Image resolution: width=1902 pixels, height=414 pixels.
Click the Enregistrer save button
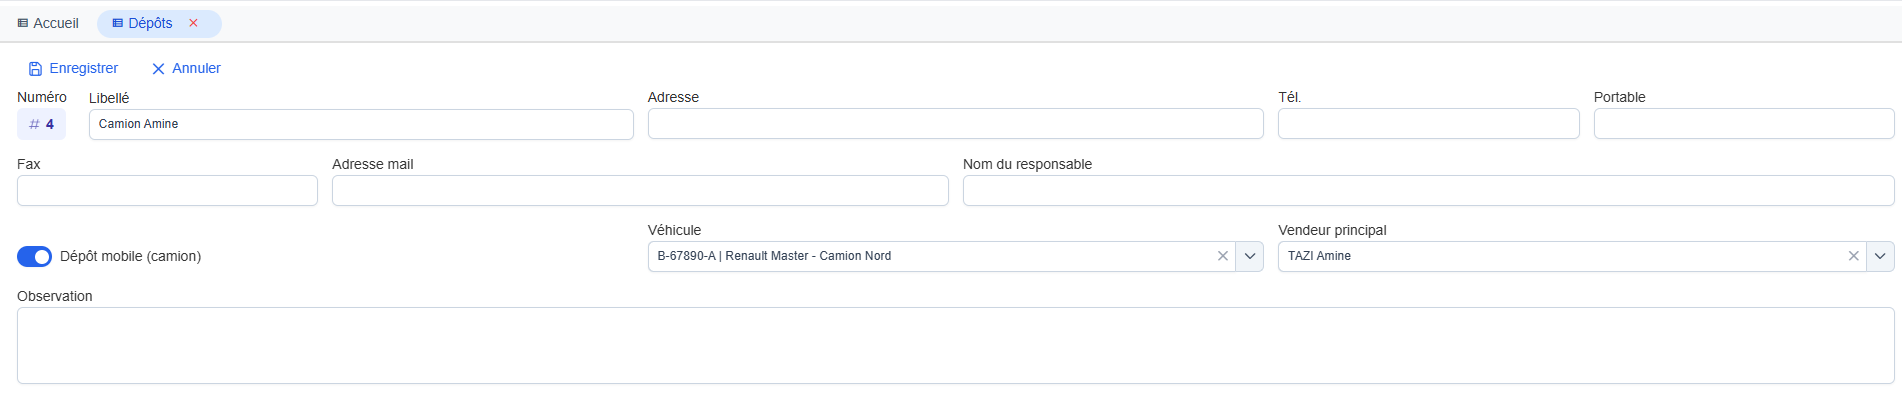pos(73,68)
